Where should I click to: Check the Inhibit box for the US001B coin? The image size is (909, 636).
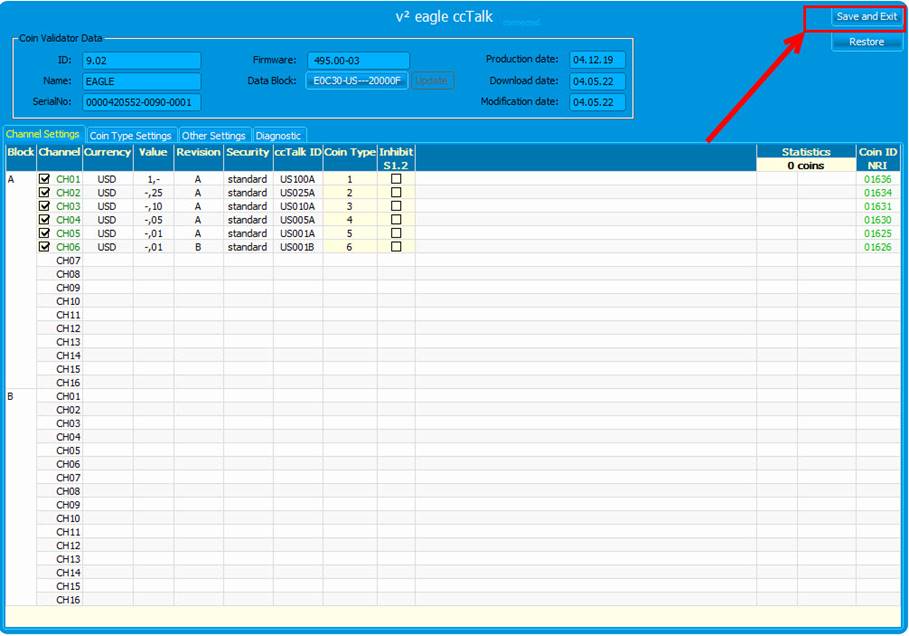coord(396,247)
